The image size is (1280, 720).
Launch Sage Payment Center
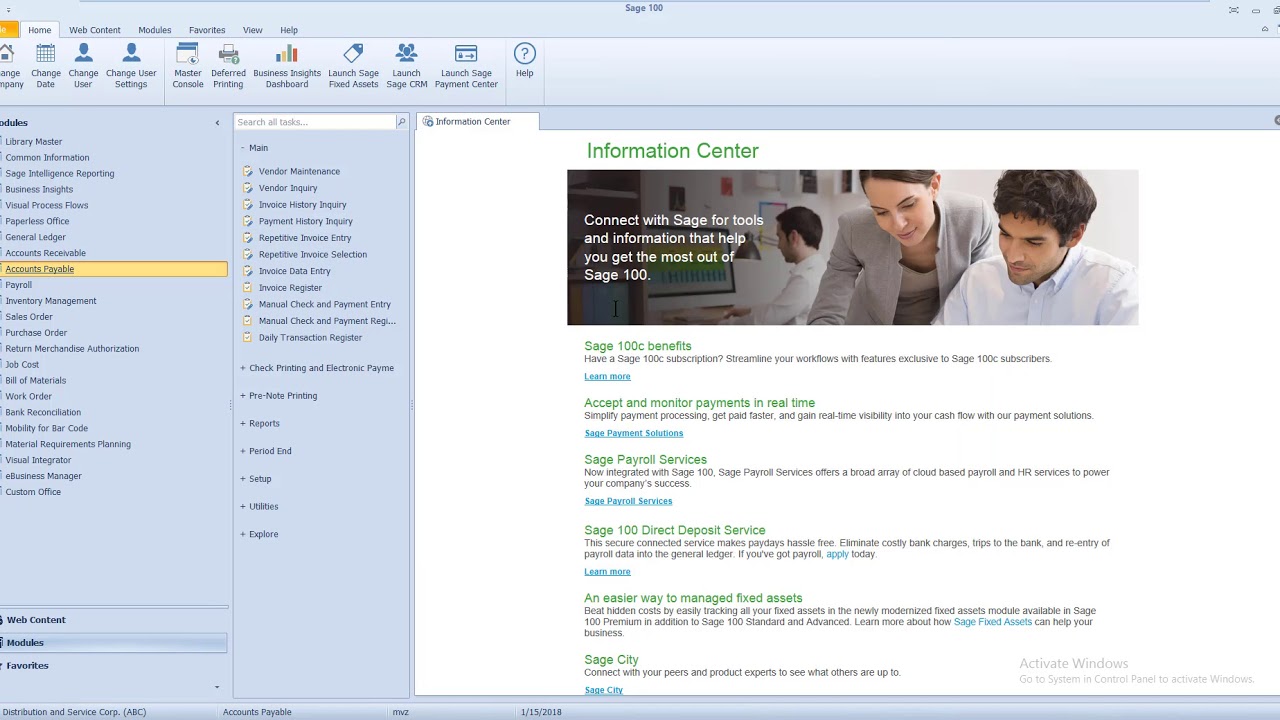pyautogui.click(x=466, y=66)
